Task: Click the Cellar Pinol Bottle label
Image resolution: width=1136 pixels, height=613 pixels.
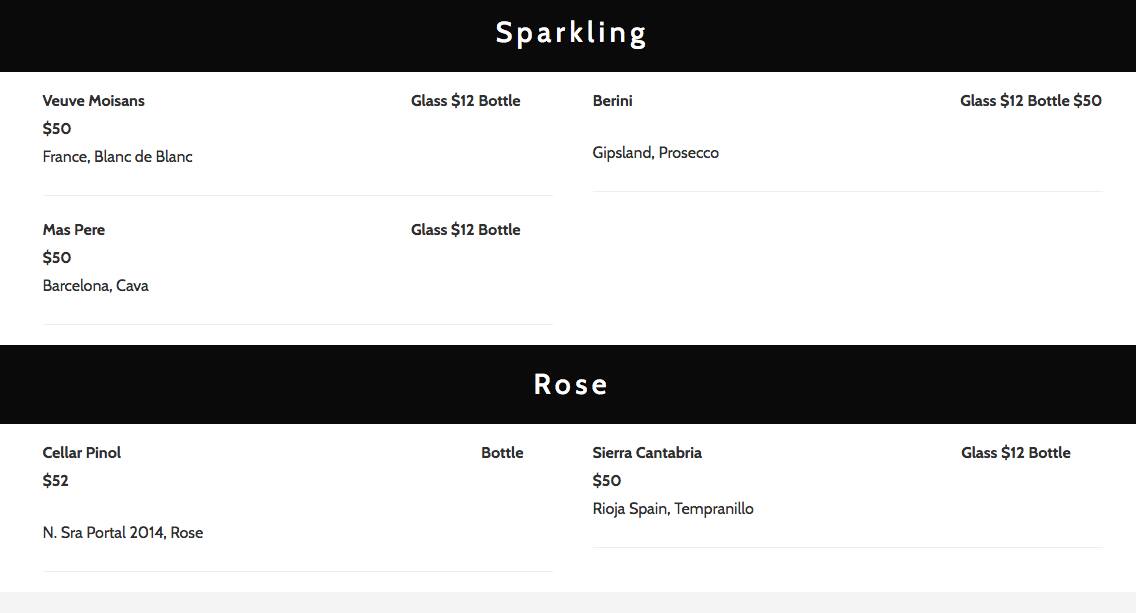Action: point(502,453)
